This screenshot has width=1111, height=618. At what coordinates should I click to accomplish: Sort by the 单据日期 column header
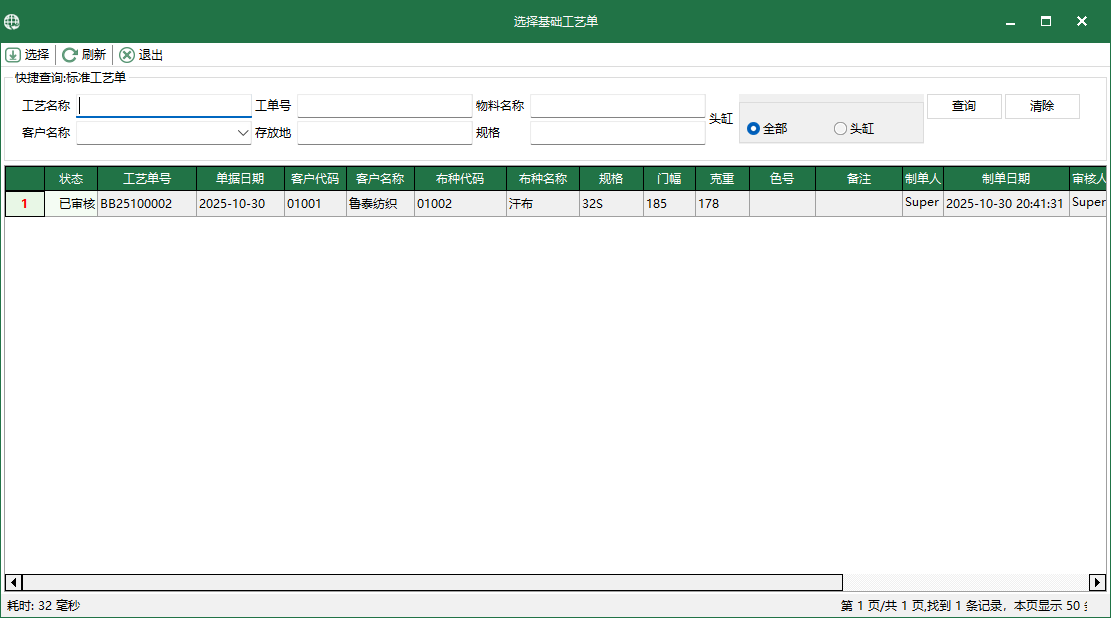(x=240, y=179)
